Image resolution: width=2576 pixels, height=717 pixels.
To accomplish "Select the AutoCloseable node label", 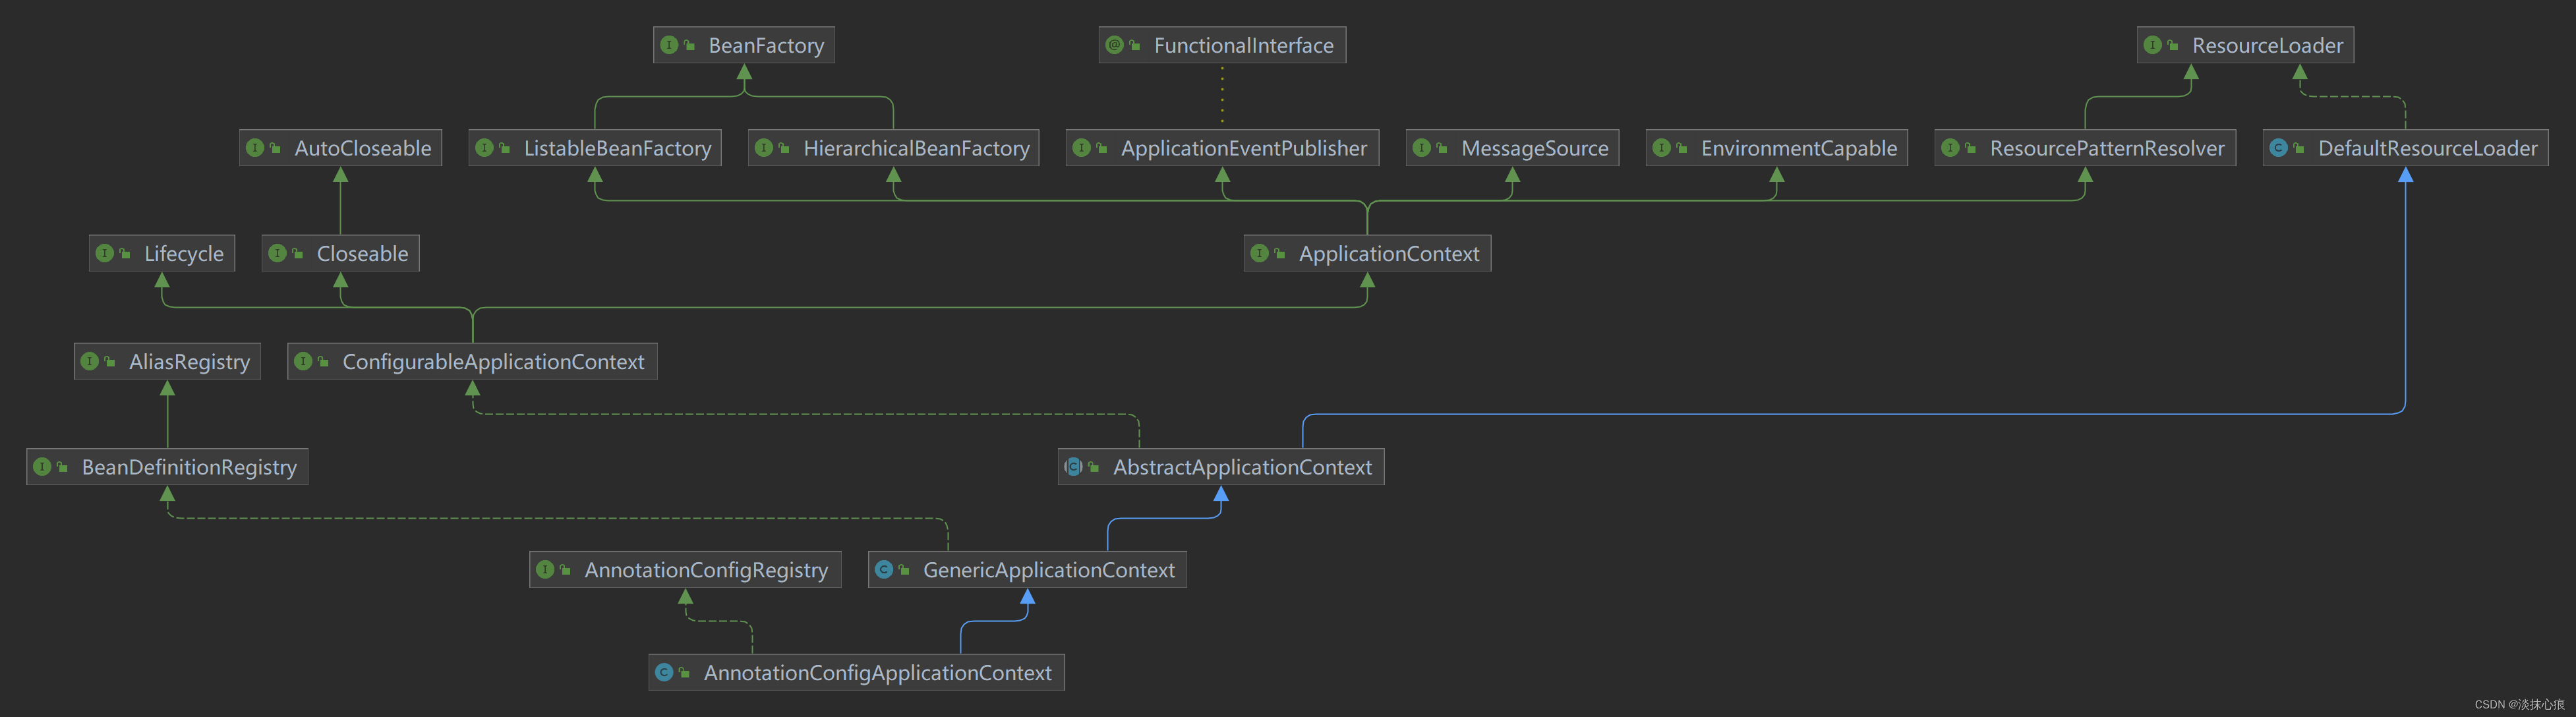I will pos(362,148).
